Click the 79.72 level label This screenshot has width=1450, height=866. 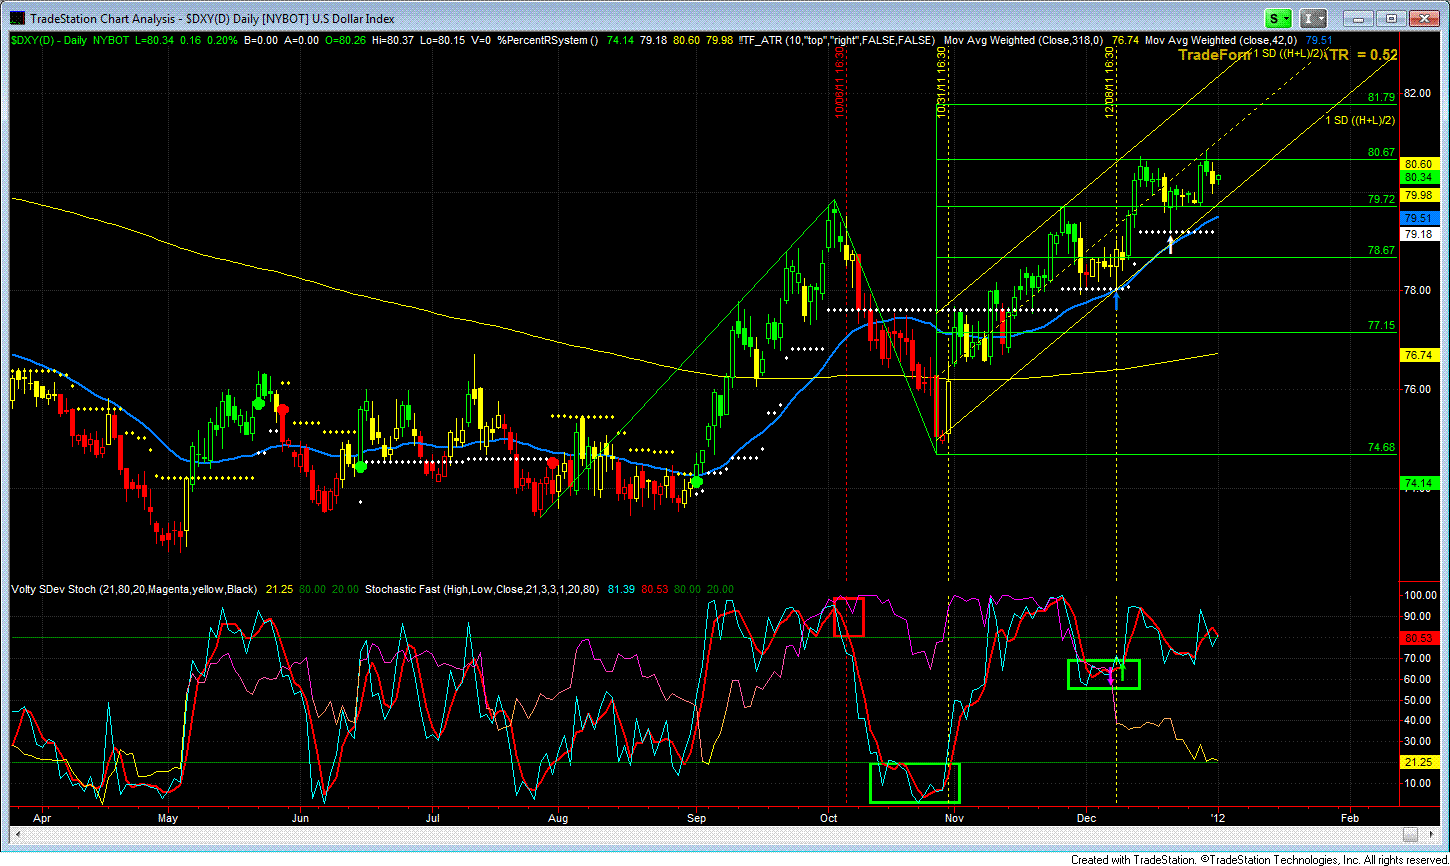pos(1381,200)
